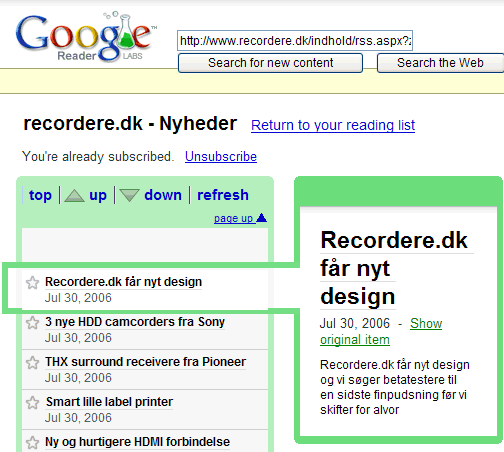Click the 'You're already subscribed.' text
Screen dimensions: 504x452
pyautogui.click(x=98, y=157)
